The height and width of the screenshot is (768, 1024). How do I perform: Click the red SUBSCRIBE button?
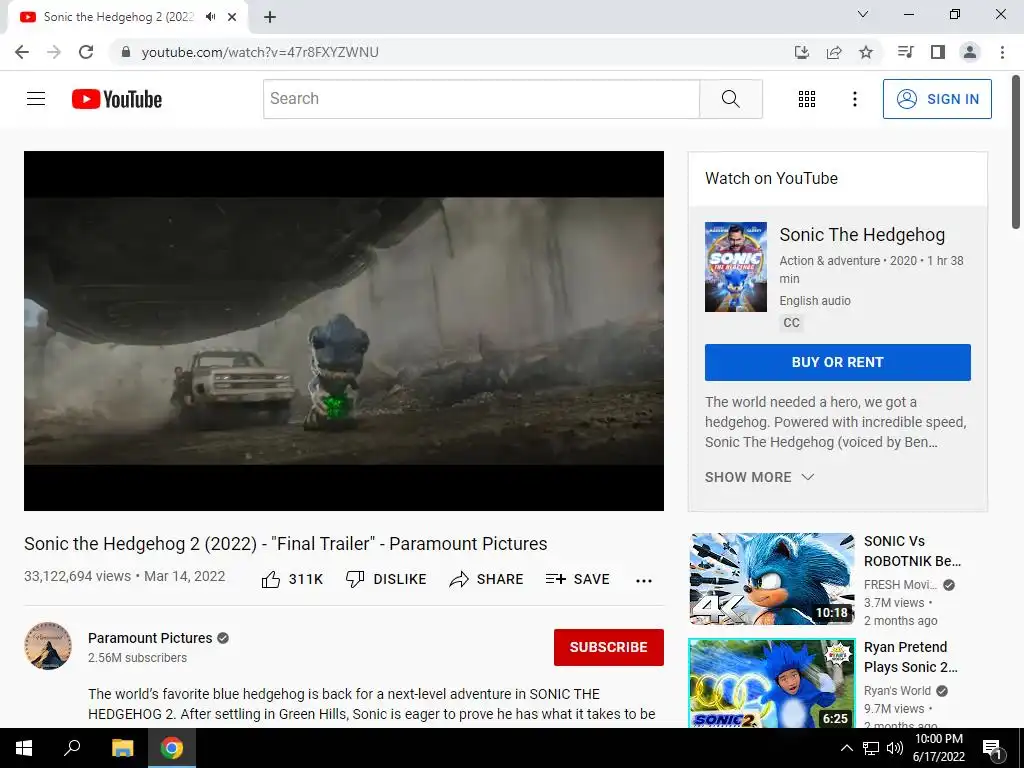(x=609, y=647)
